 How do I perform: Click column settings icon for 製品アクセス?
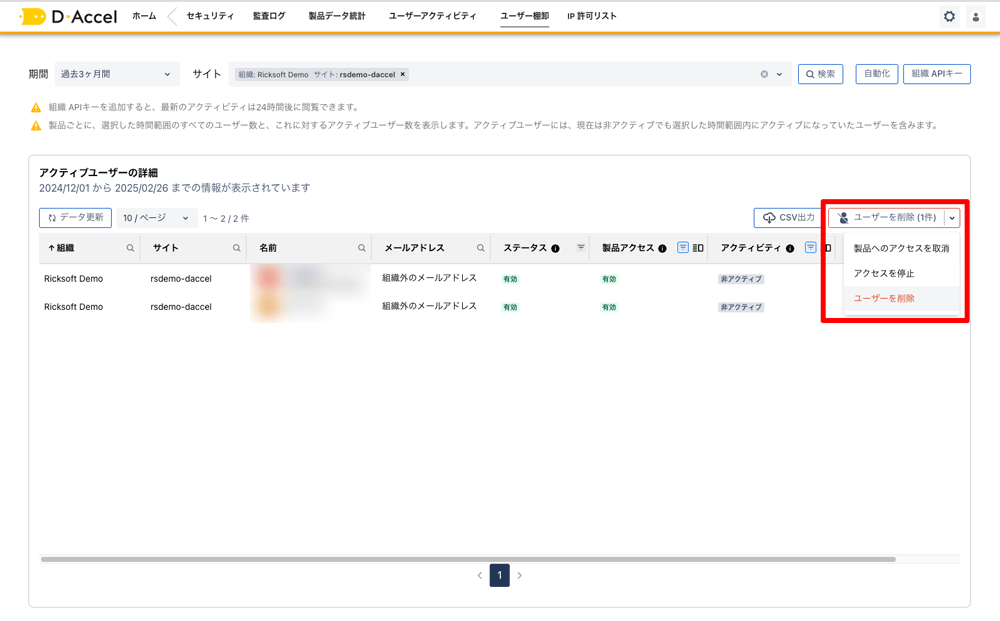point(698,248)
